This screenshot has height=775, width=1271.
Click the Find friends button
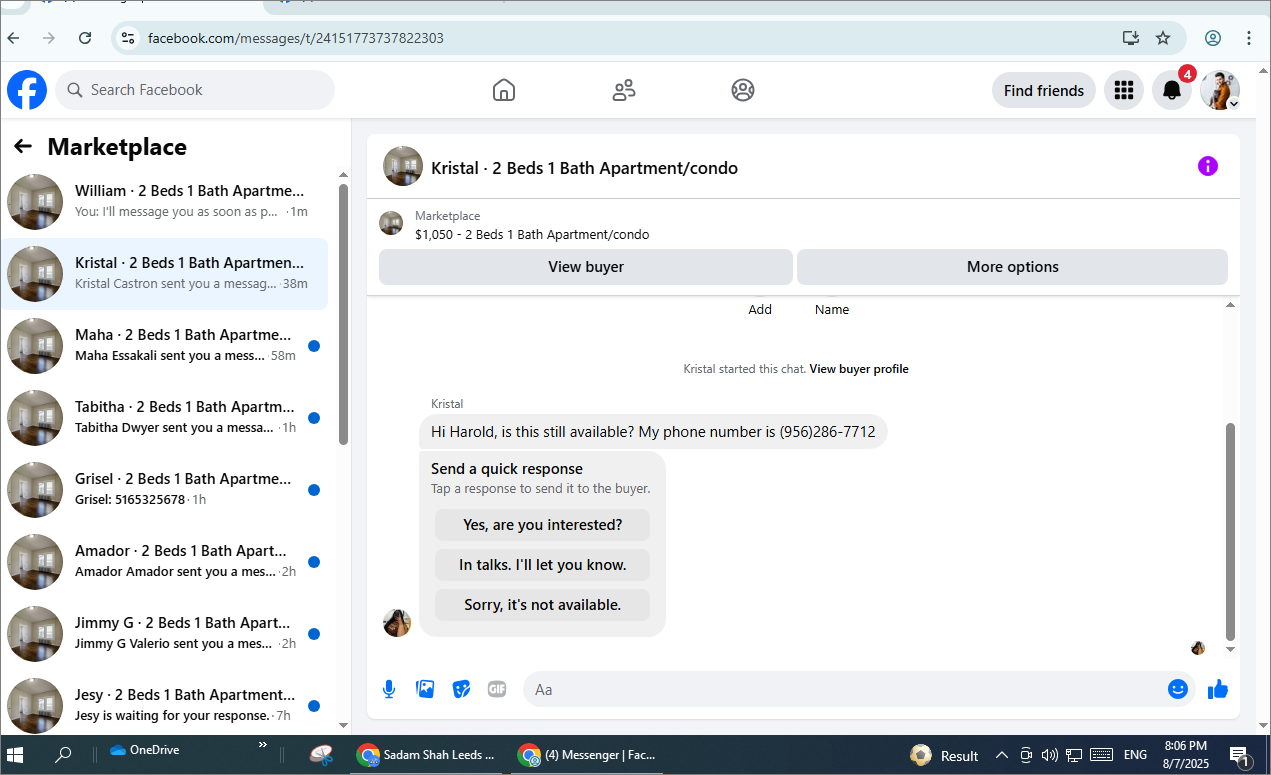pyautogui.click(x=1044, y=90)
